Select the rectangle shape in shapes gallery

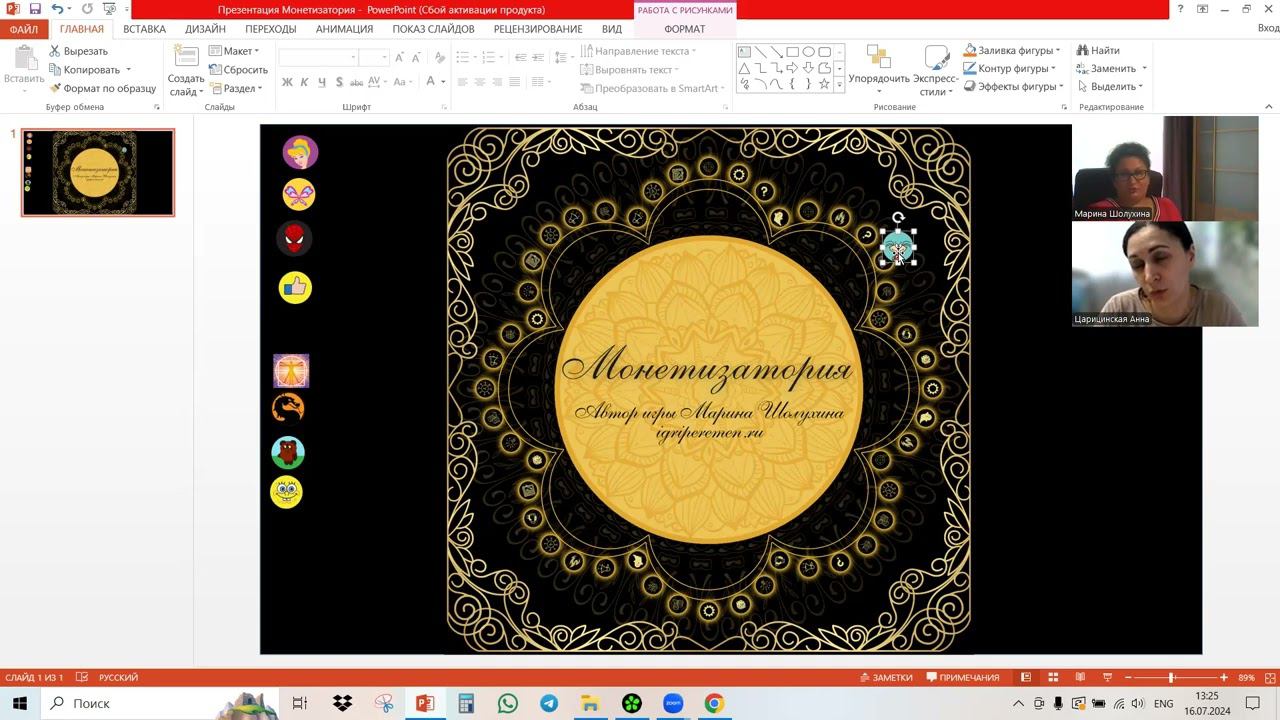pyautogui.click(x=792, y=52)
